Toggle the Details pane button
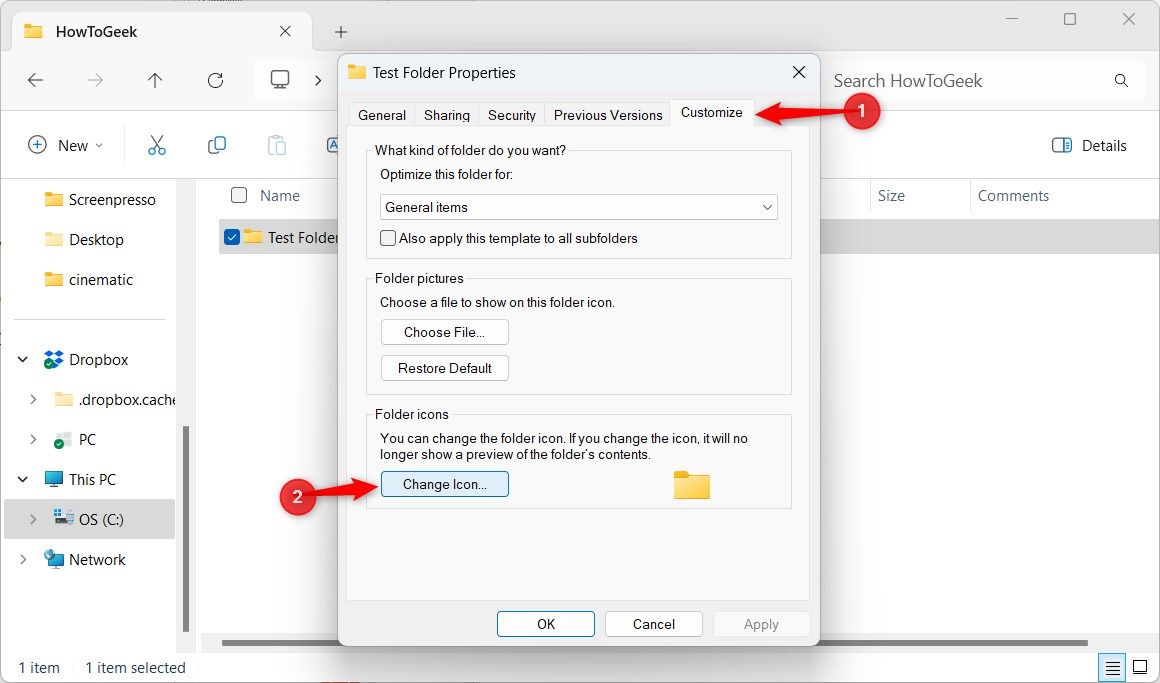 pos(1089,146)
